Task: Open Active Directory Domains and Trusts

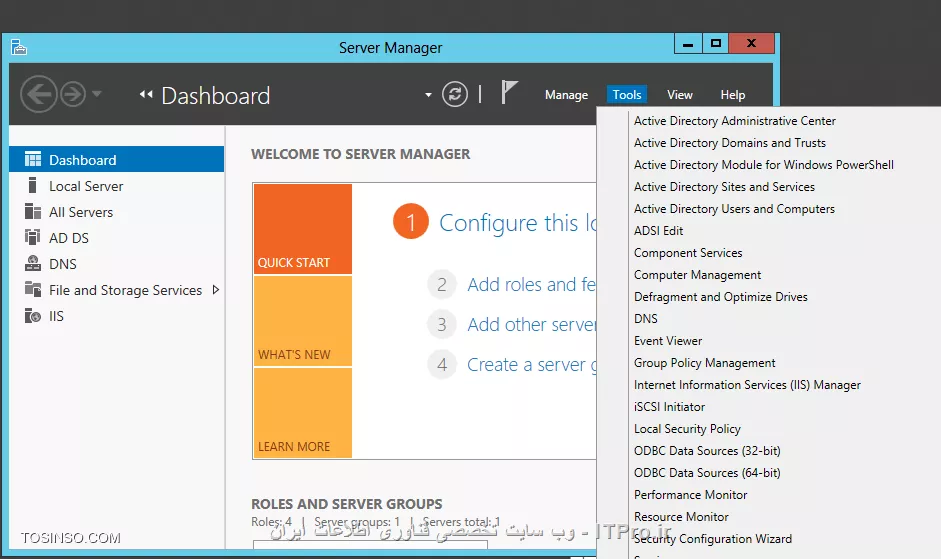Action: [x=730, y=143]
